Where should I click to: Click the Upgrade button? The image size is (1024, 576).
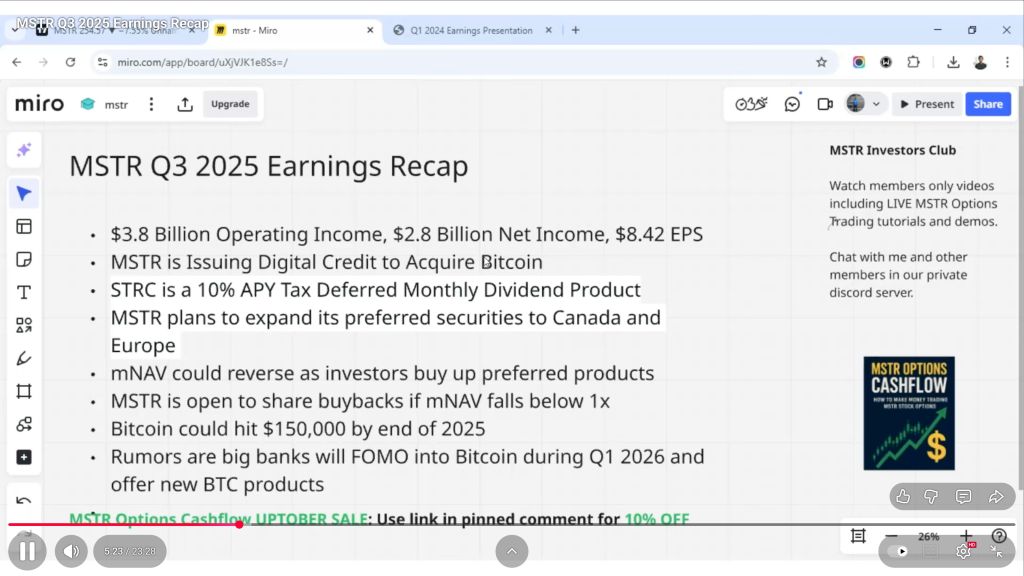click(230, 104)
